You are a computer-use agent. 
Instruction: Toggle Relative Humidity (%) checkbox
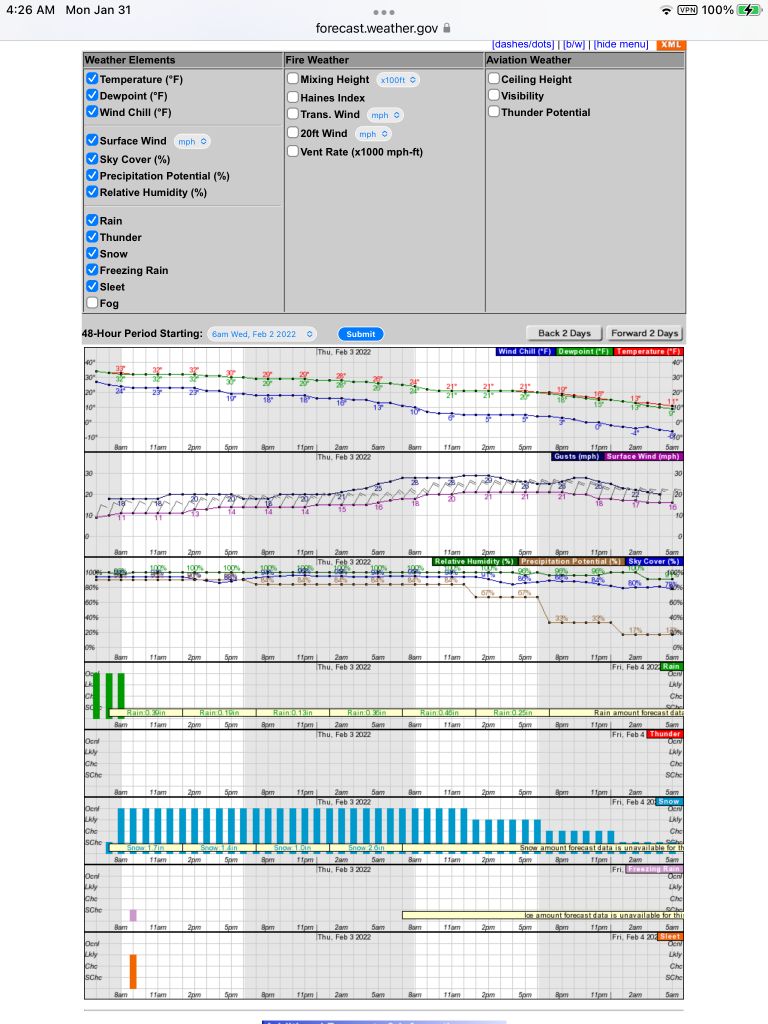tap(92, 191)
